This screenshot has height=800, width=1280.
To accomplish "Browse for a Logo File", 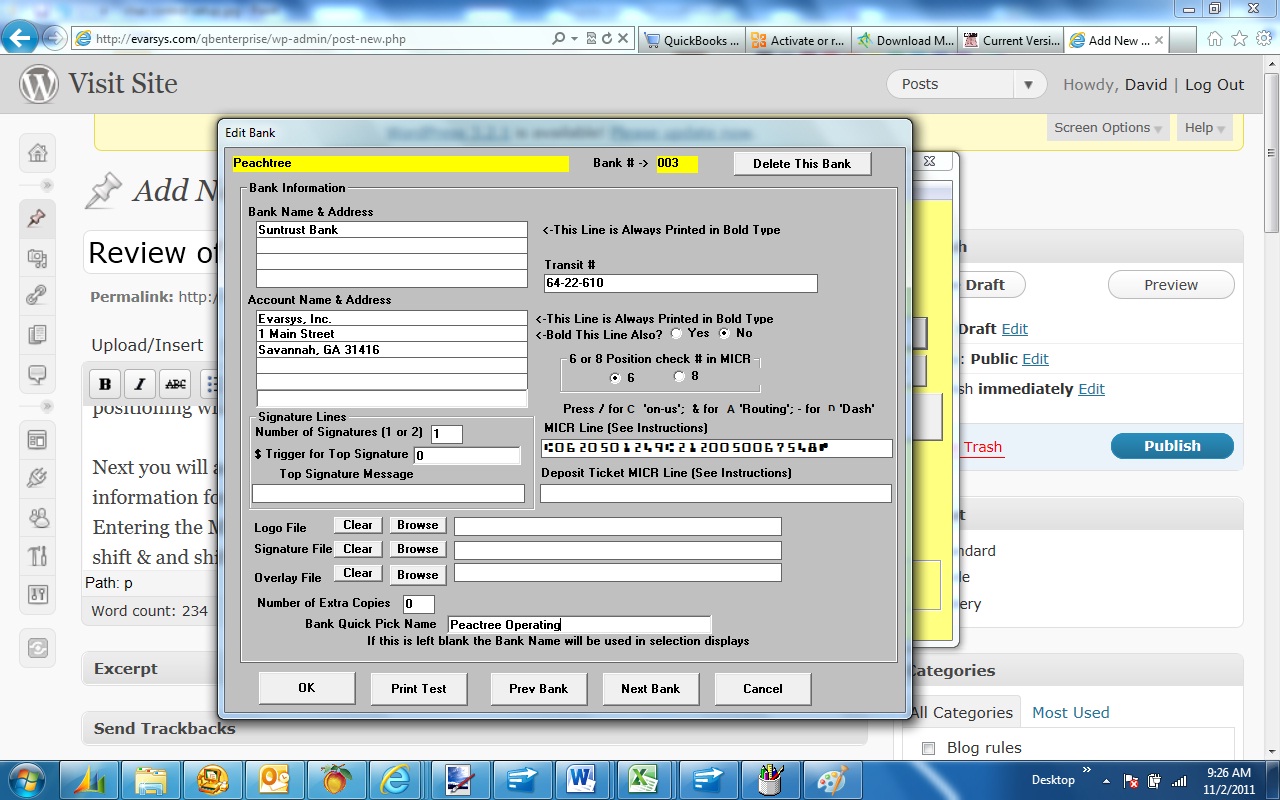I will point(417,525).
